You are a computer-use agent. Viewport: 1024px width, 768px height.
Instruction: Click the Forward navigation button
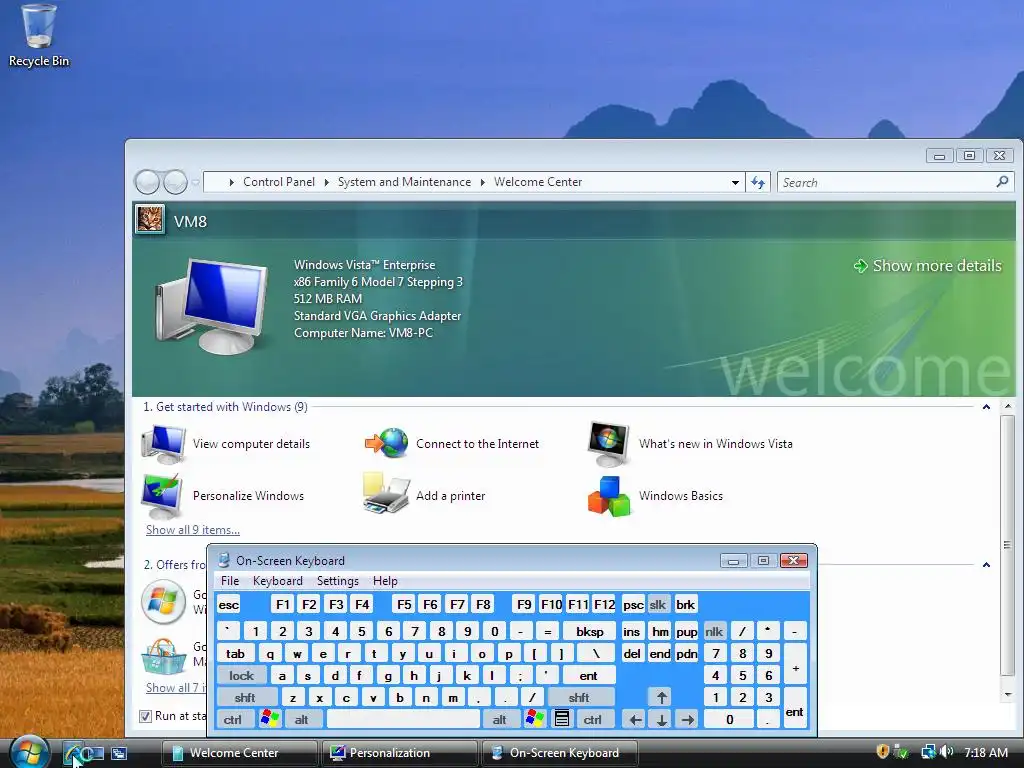coord(175,182)
